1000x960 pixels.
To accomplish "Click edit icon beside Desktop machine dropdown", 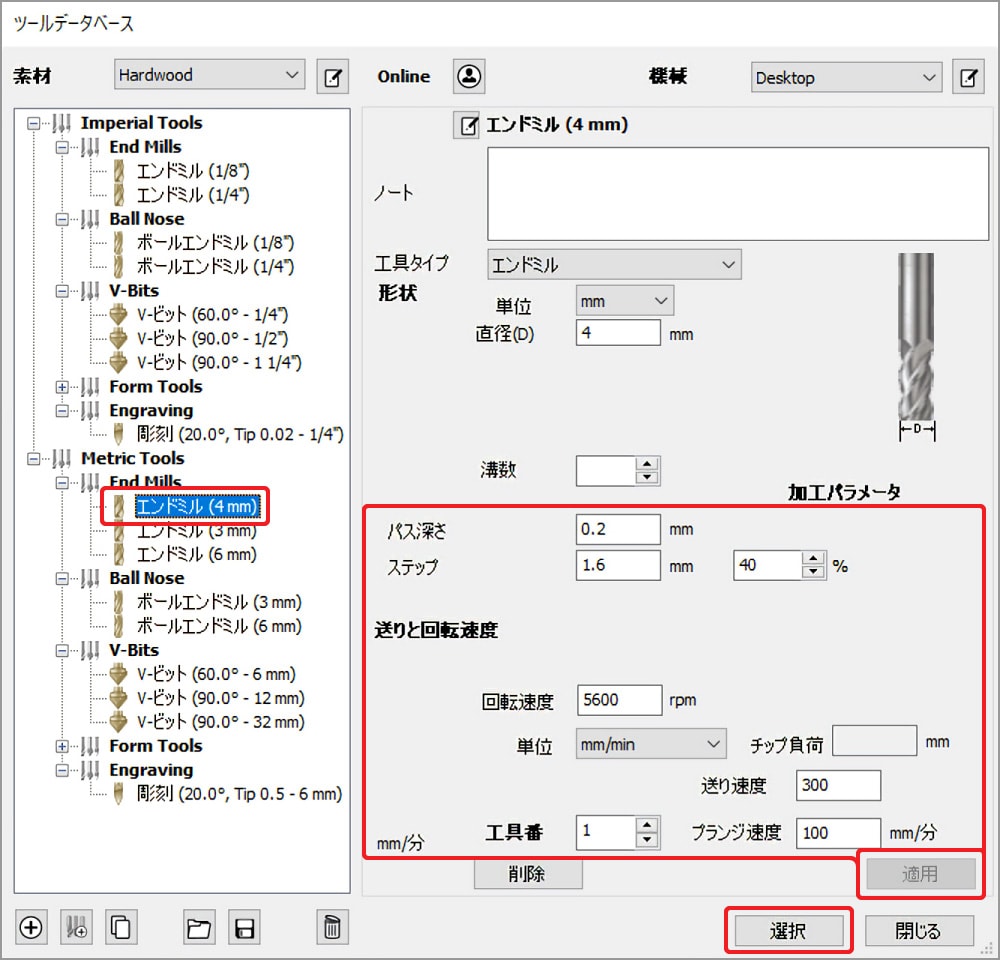I will tap(967, 77).
